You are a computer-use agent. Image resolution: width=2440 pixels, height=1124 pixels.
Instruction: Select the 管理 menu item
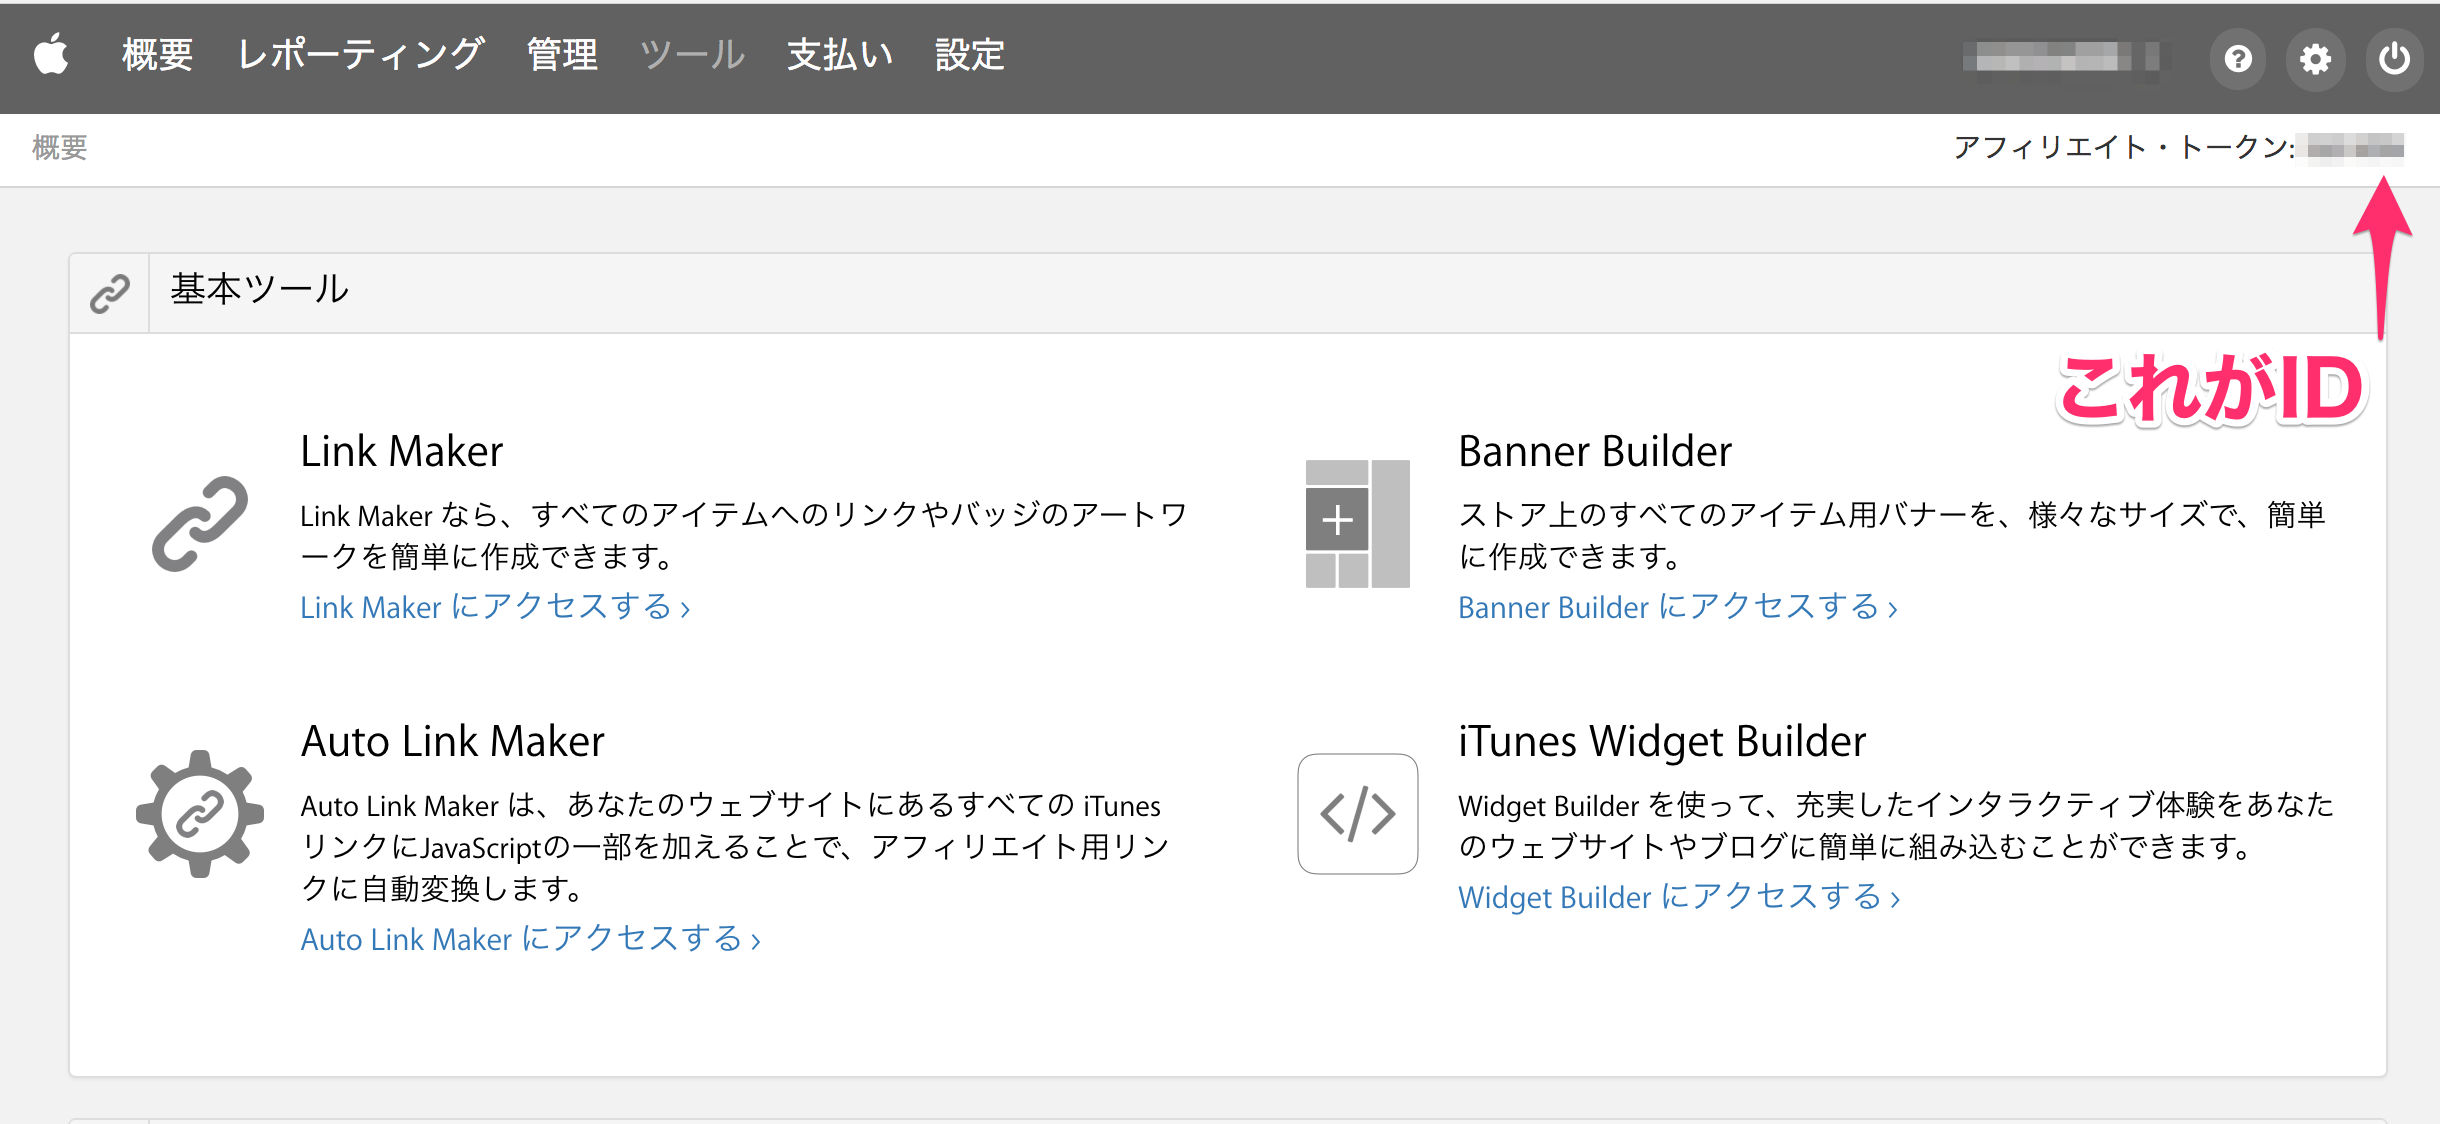coord(562,55)
